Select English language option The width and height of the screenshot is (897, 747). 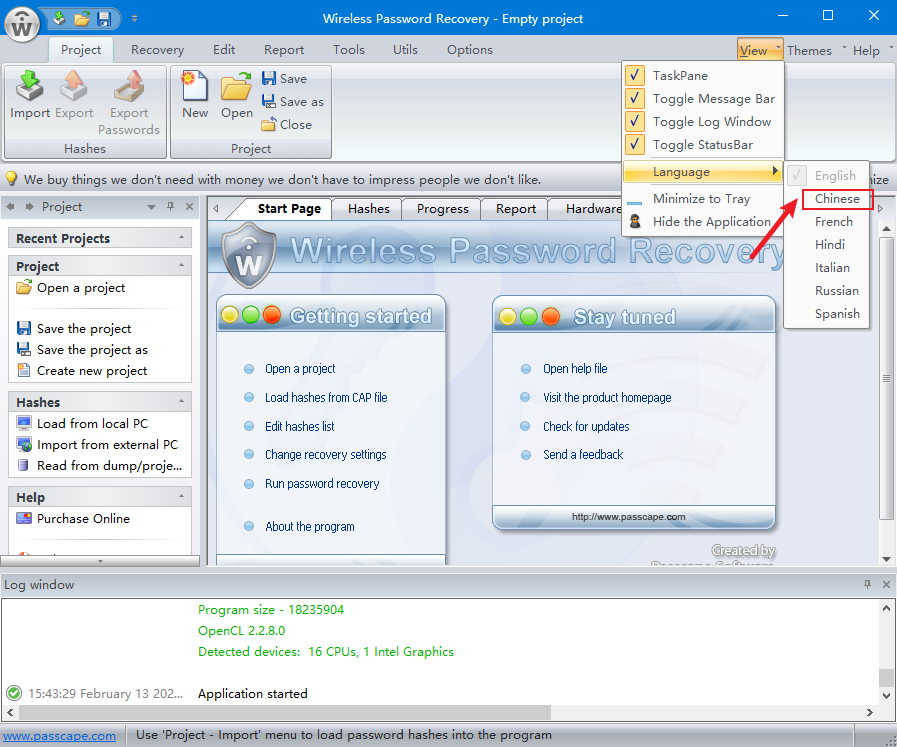click(827, 176)
